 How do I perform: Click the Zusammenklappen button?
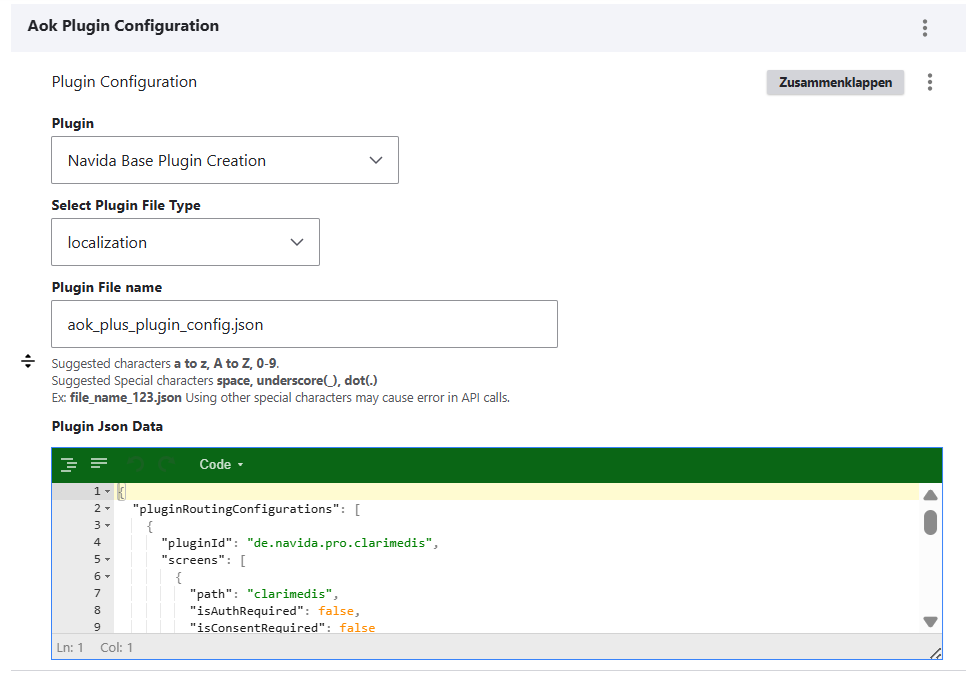(835, 83)
